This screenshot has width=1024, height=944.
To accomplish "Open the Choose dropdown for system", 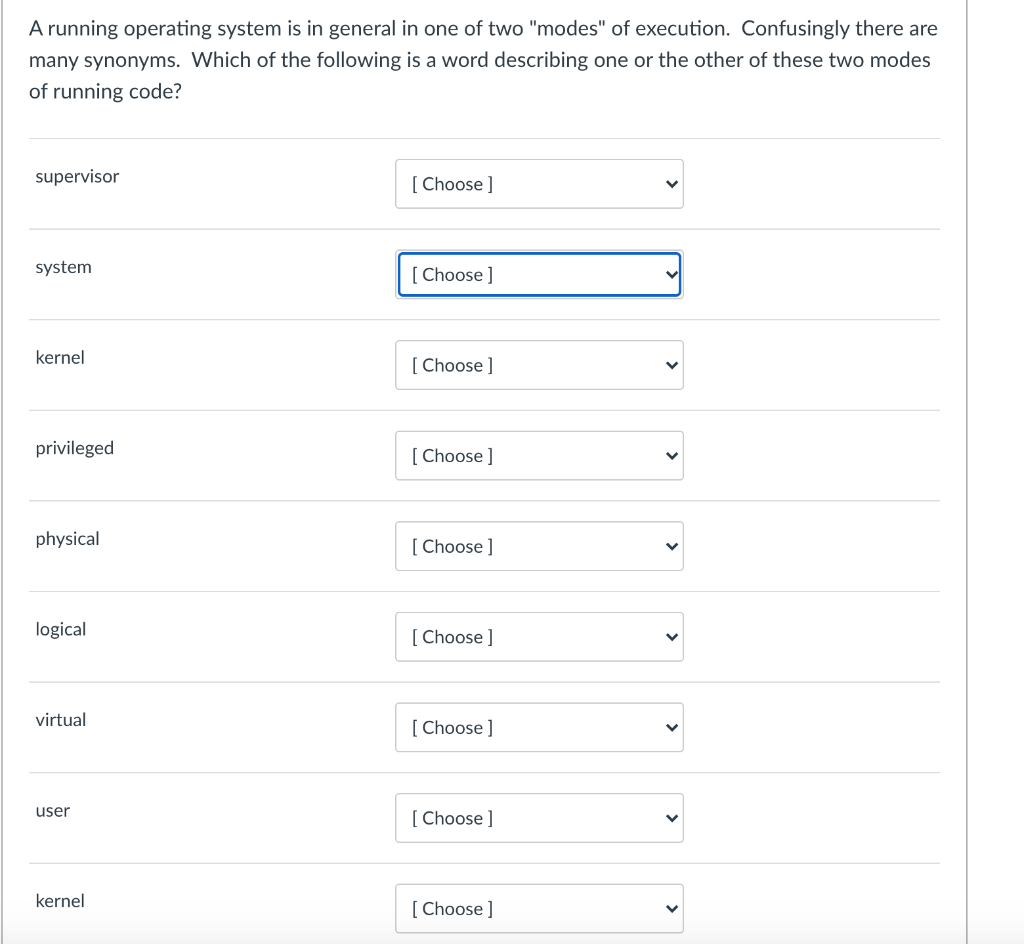I will coord(538,275).
